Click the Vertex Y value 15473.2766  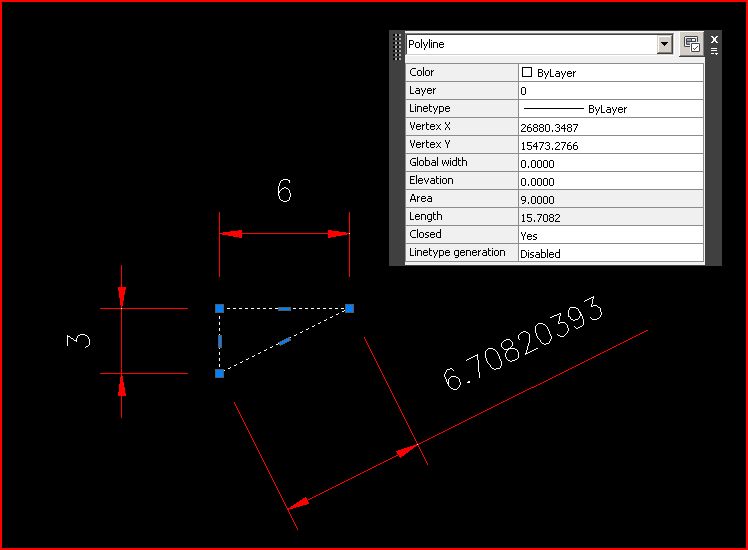pyautogui.click(x=611, y=145)
